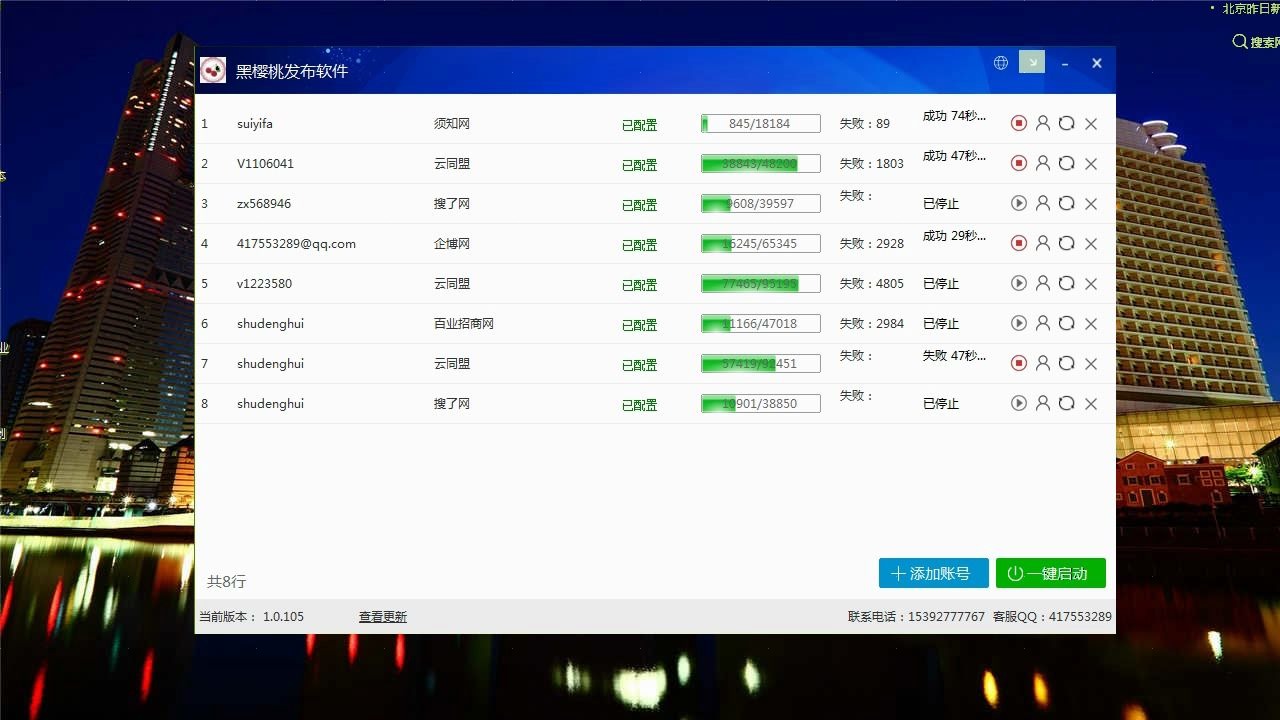The width and height of the screenshot is (1280, 720).
Task: Open user icon for zx568946 row
Action: tap(1043, 203)
